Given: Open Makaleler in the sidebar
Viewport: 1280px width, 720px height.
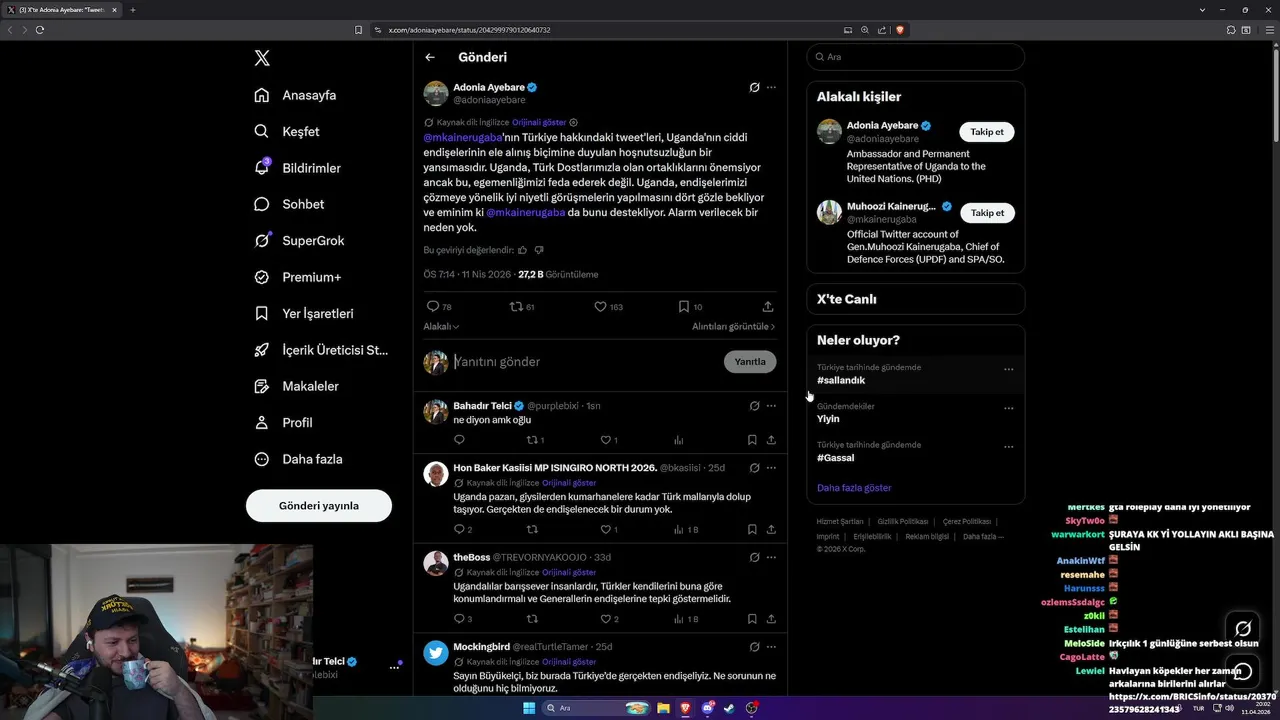Looking at the screenshot, I should 296,386.
